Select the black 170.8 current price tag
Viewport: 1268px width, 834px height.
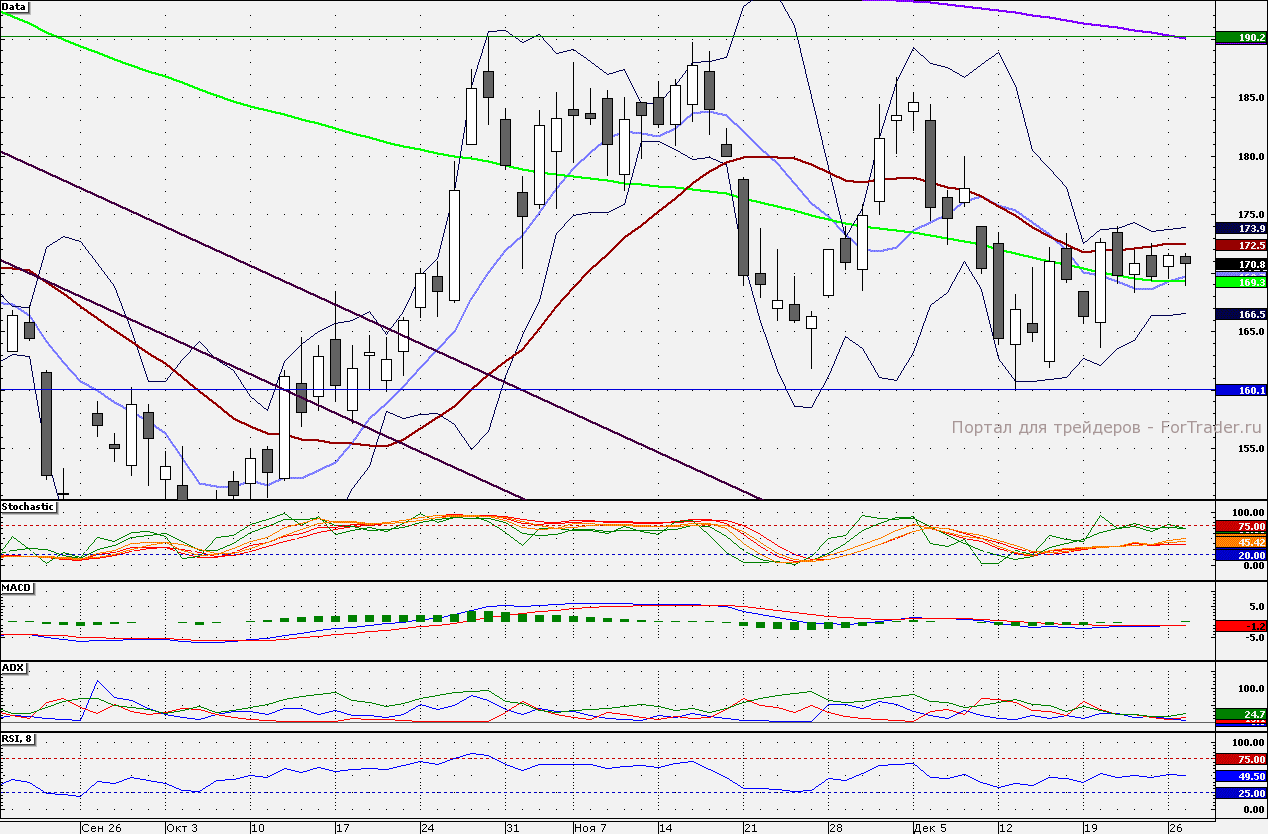[x=1238, y=265]
